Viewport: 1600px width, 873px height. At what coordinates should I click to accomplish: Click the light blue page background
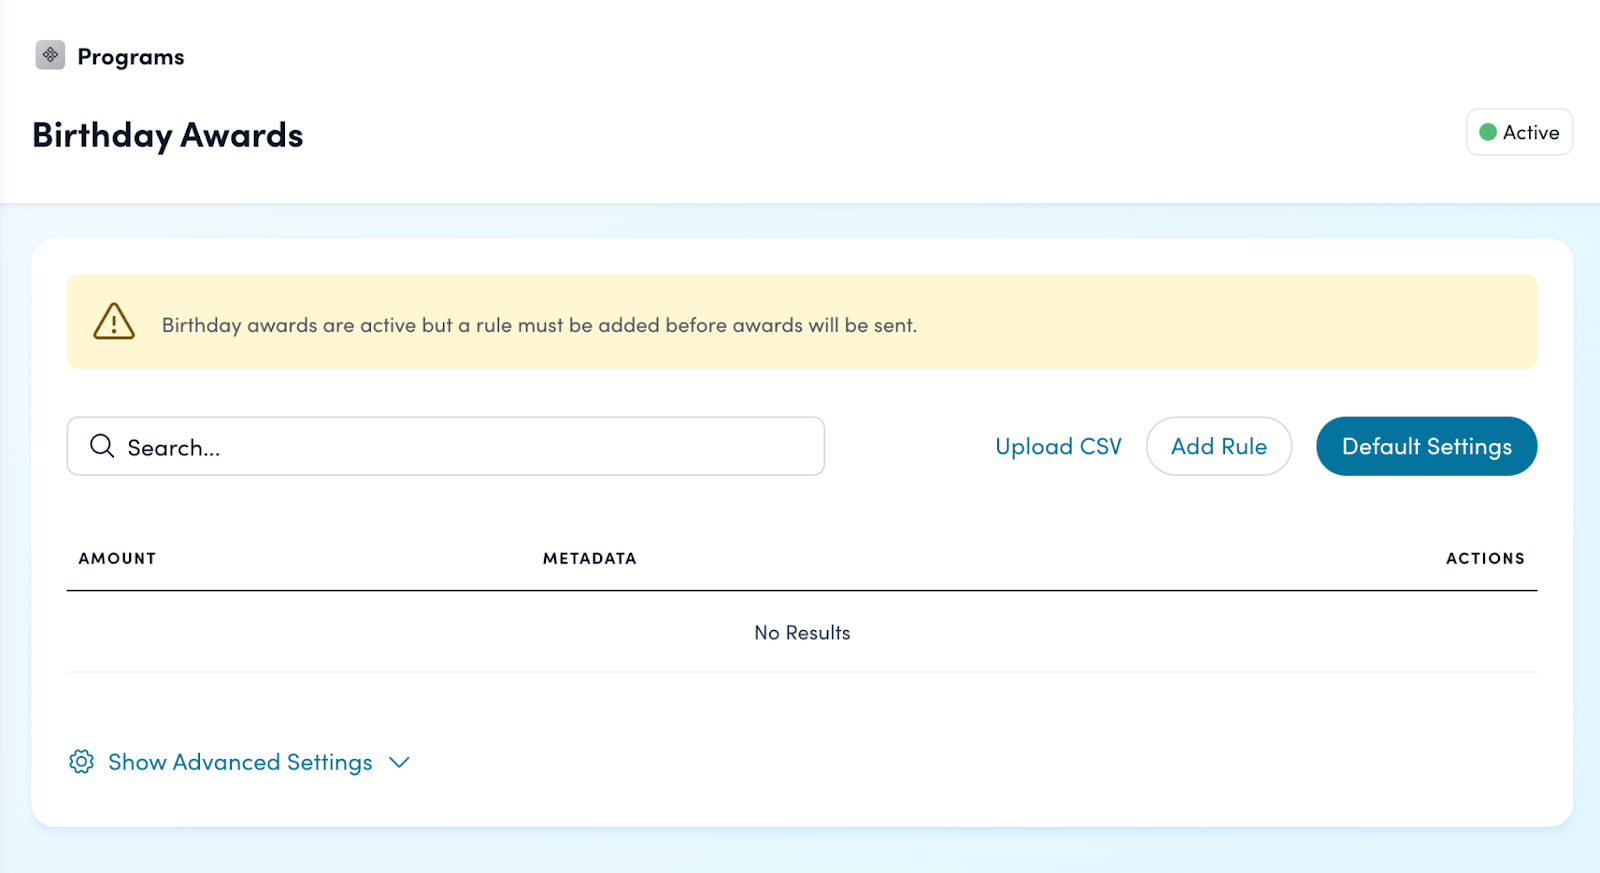click(x=800, y=850)
